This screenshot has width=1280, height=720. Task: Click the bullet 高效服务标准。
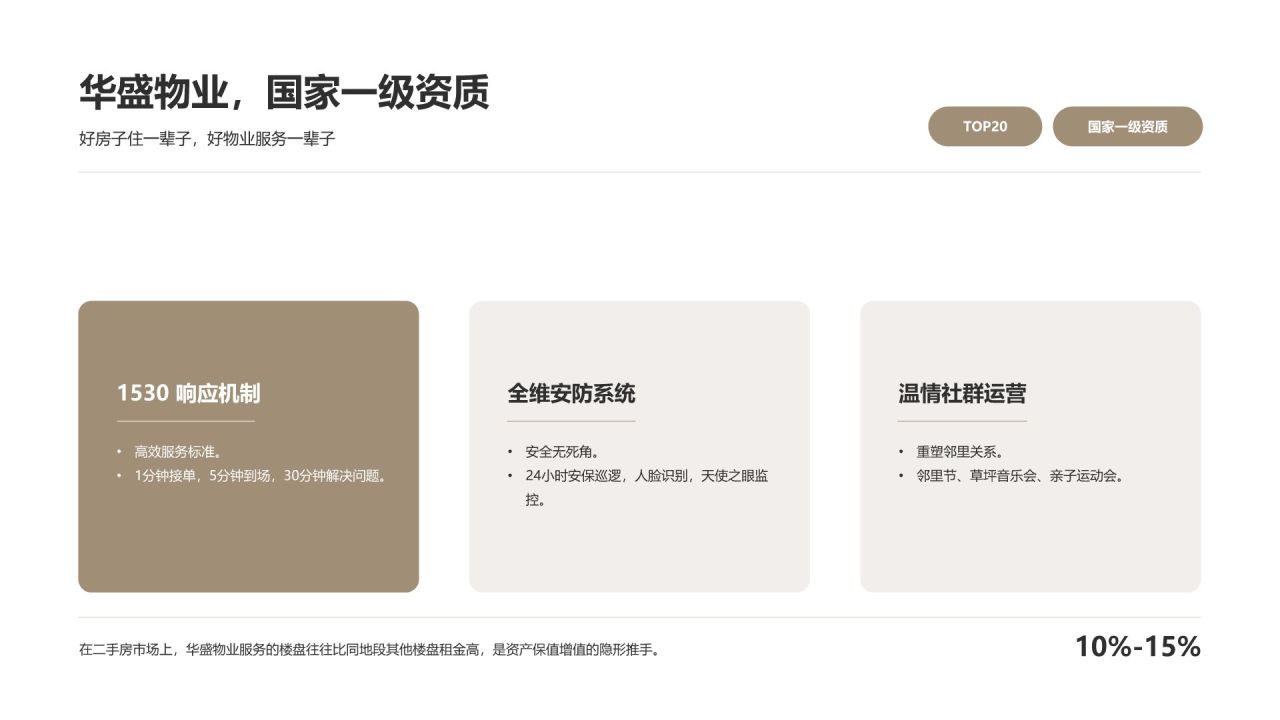tap(178, 452)
